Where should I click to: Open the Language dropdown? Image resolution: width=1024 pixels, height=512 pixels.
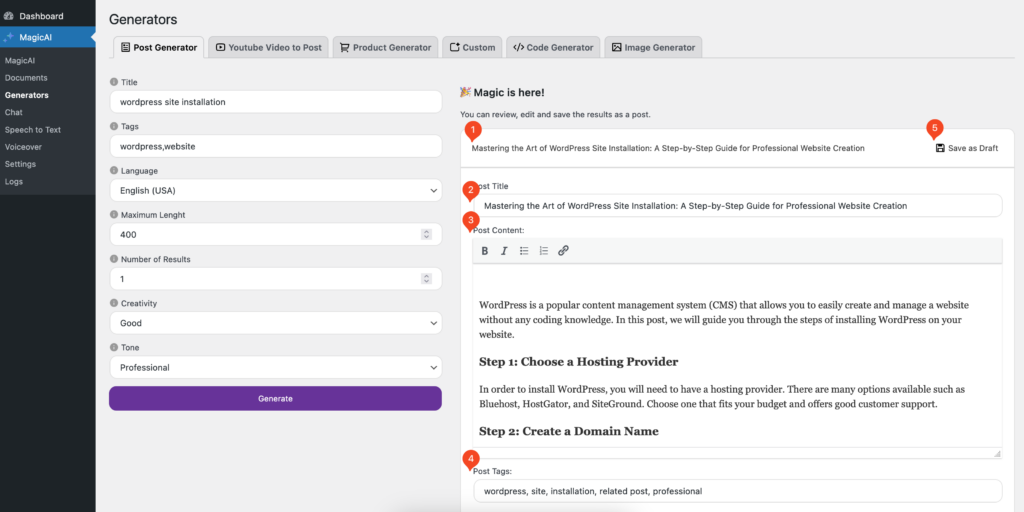[x=275, y=190]
